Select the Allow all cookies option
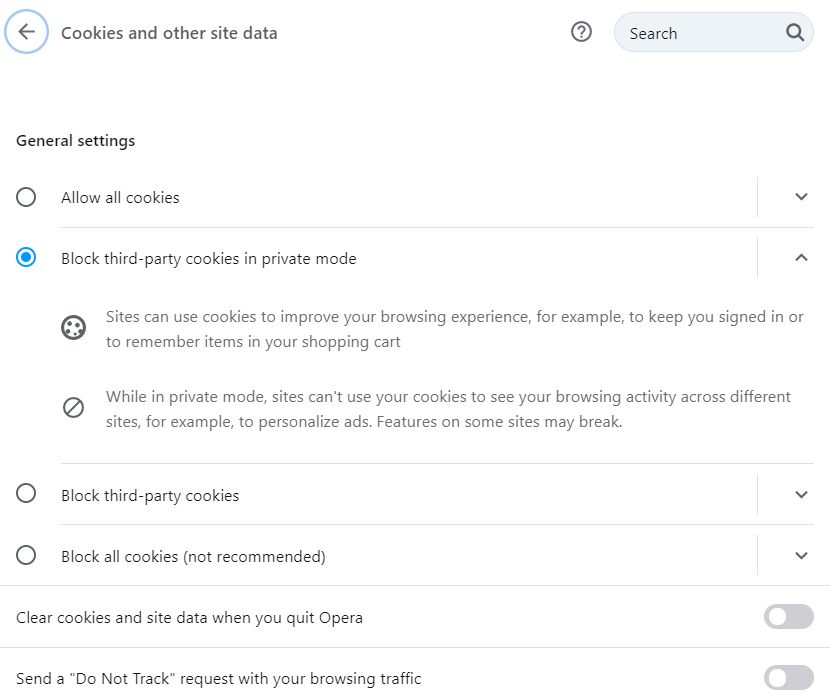 [26, 197]
